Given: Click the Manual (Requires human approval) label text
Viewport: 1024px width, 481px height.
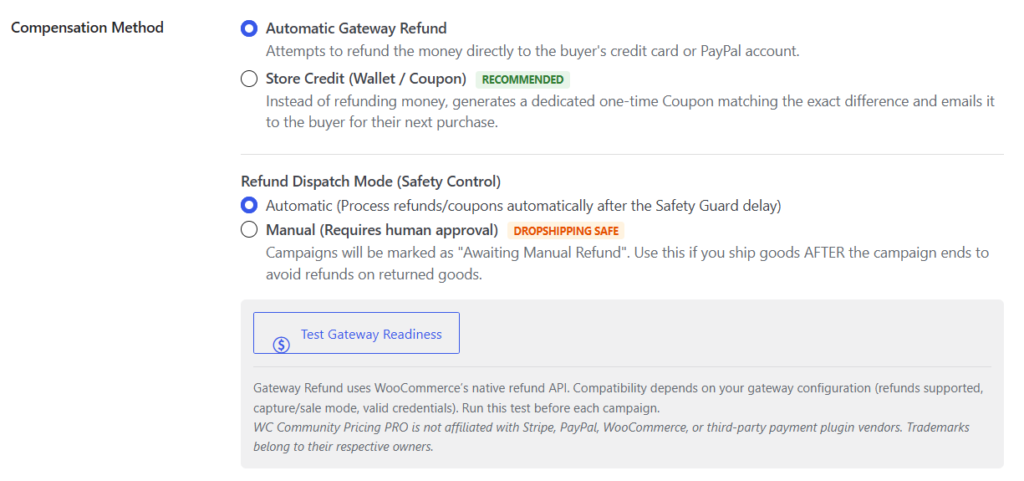Looking at the screenshot, I should [382, 230].
